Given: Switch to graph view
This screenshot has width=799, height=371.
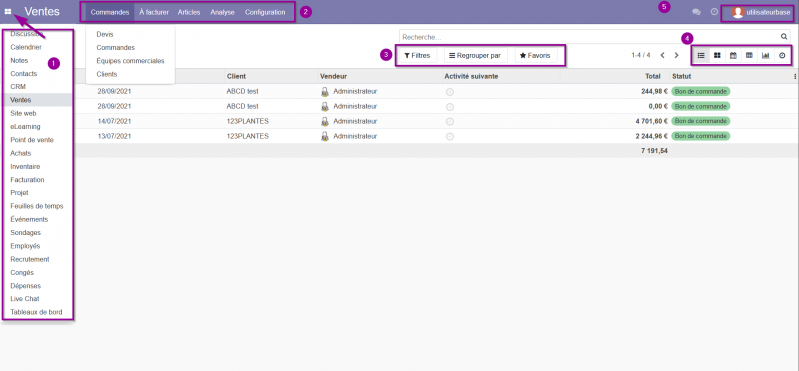Looking at the screenshot, I should coord(765,55).
